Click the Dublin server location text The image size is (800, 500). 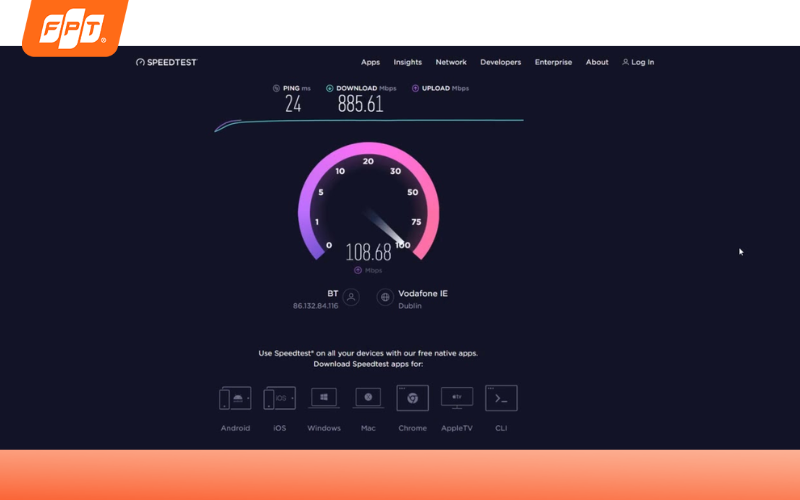[410, 306]
